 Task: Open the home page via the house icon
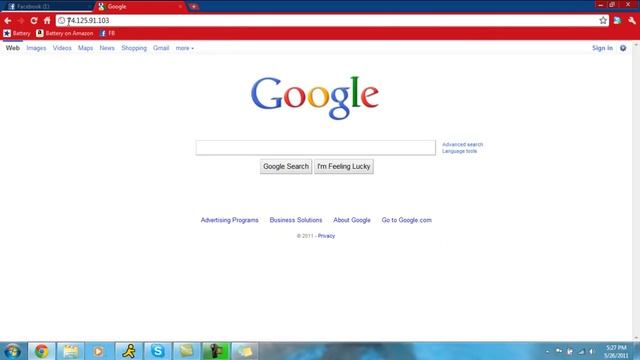pyautogui.click(x=47, y=20)
